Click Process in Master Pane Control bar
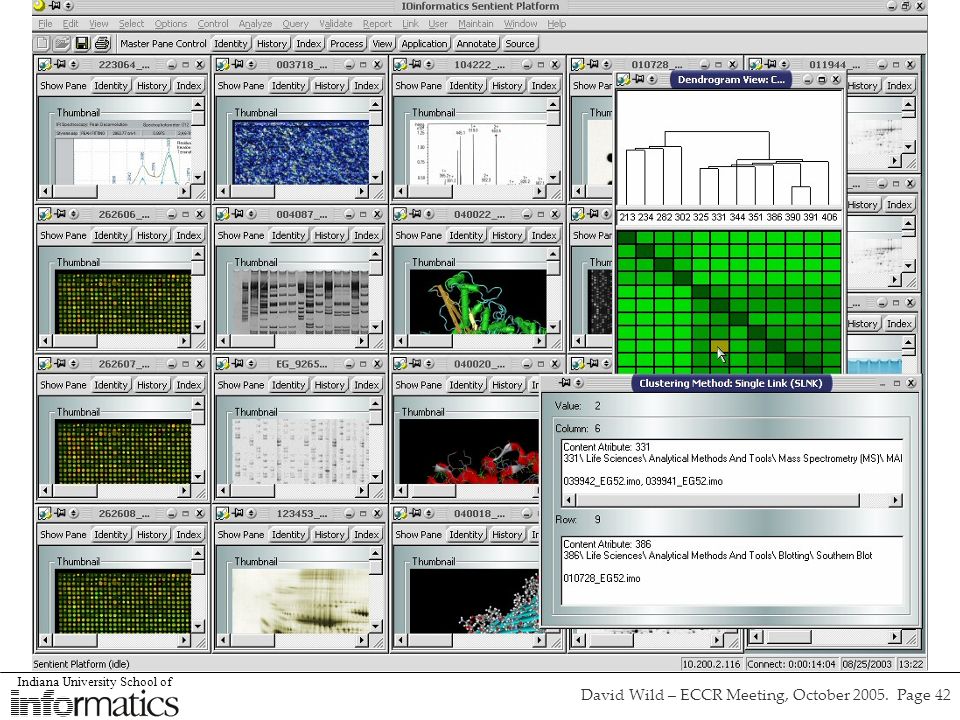Image resolution: width=960 pixels, height=720 pixels. click(347, 43)
